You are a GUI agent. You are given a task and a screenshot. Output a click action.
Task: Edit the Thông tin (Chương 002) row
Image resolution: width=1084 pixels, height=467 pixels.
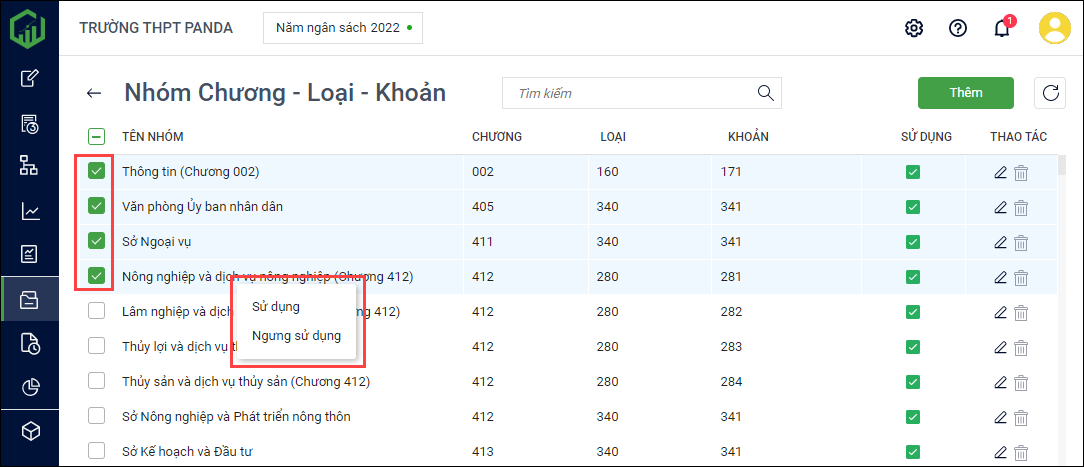(x=1000, y=172)
